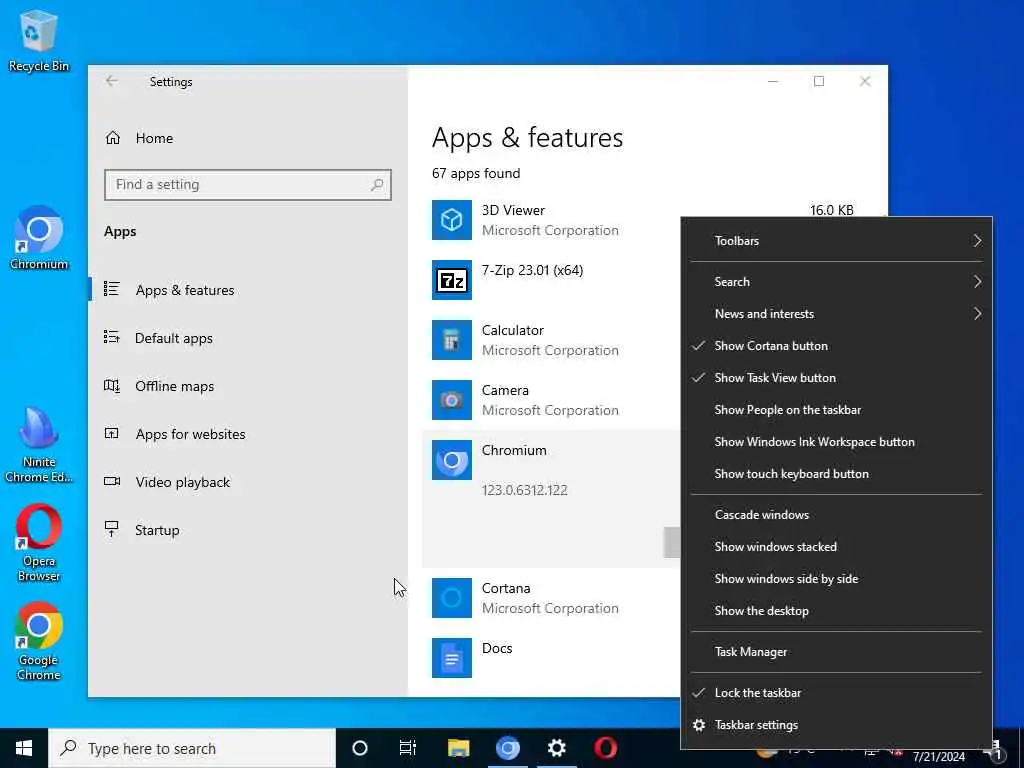This screenshot has width=1024, height=768.
Task: Enable Show touch keyboard button
Action: (x=836, y=474)
